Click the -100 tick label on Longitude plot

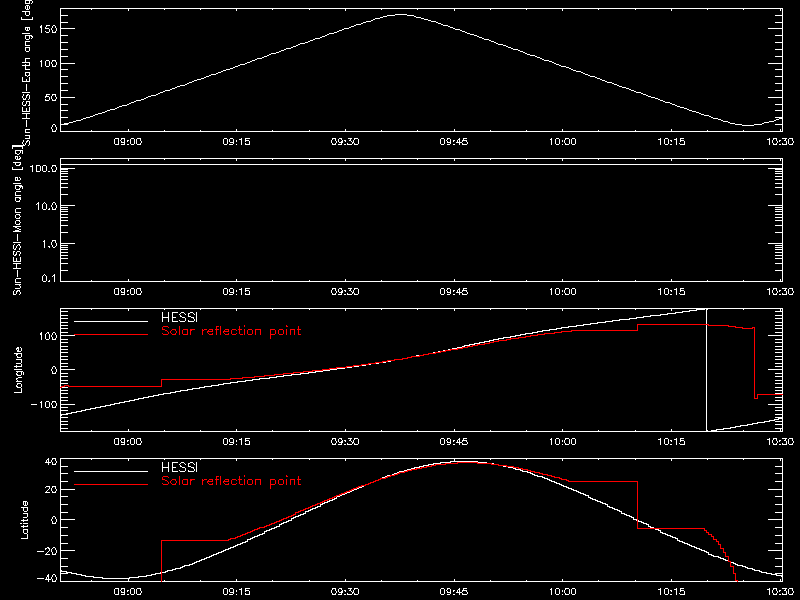[x=44, y=404]
